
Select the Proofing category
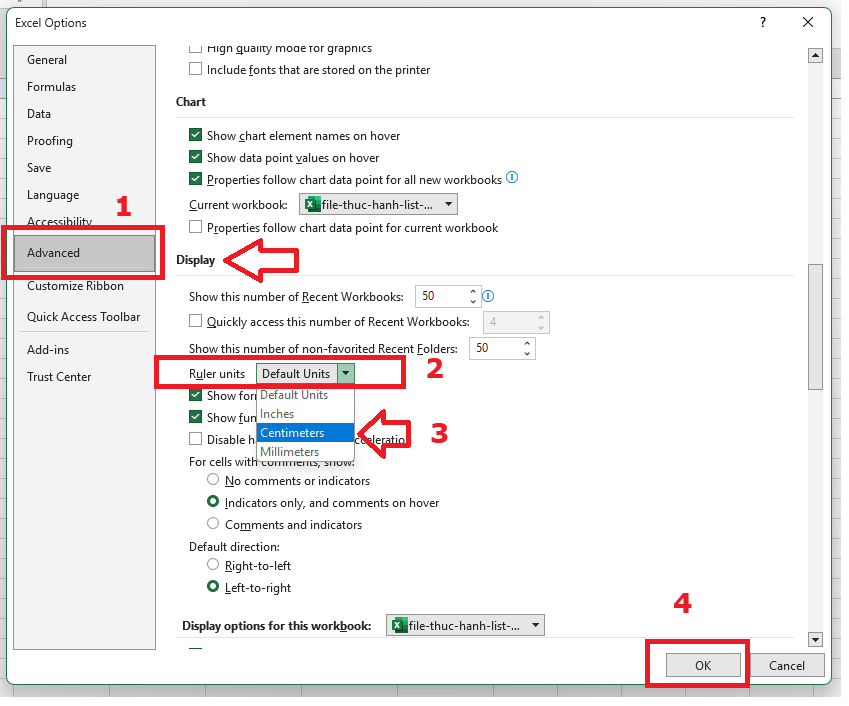point(50,141)
